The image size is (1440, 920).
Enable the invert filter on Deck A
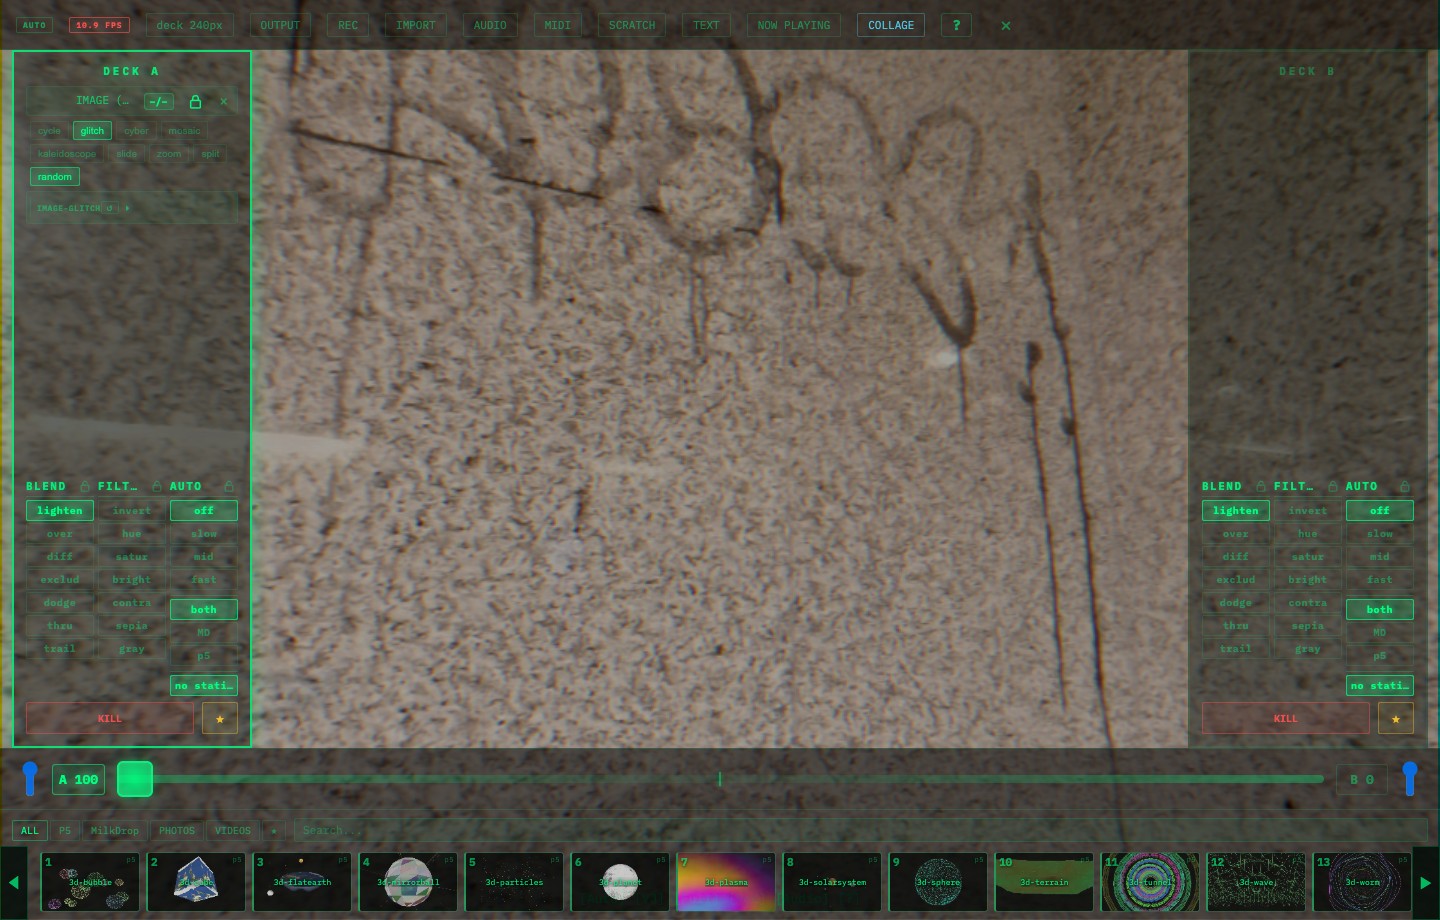pos(132,511)
